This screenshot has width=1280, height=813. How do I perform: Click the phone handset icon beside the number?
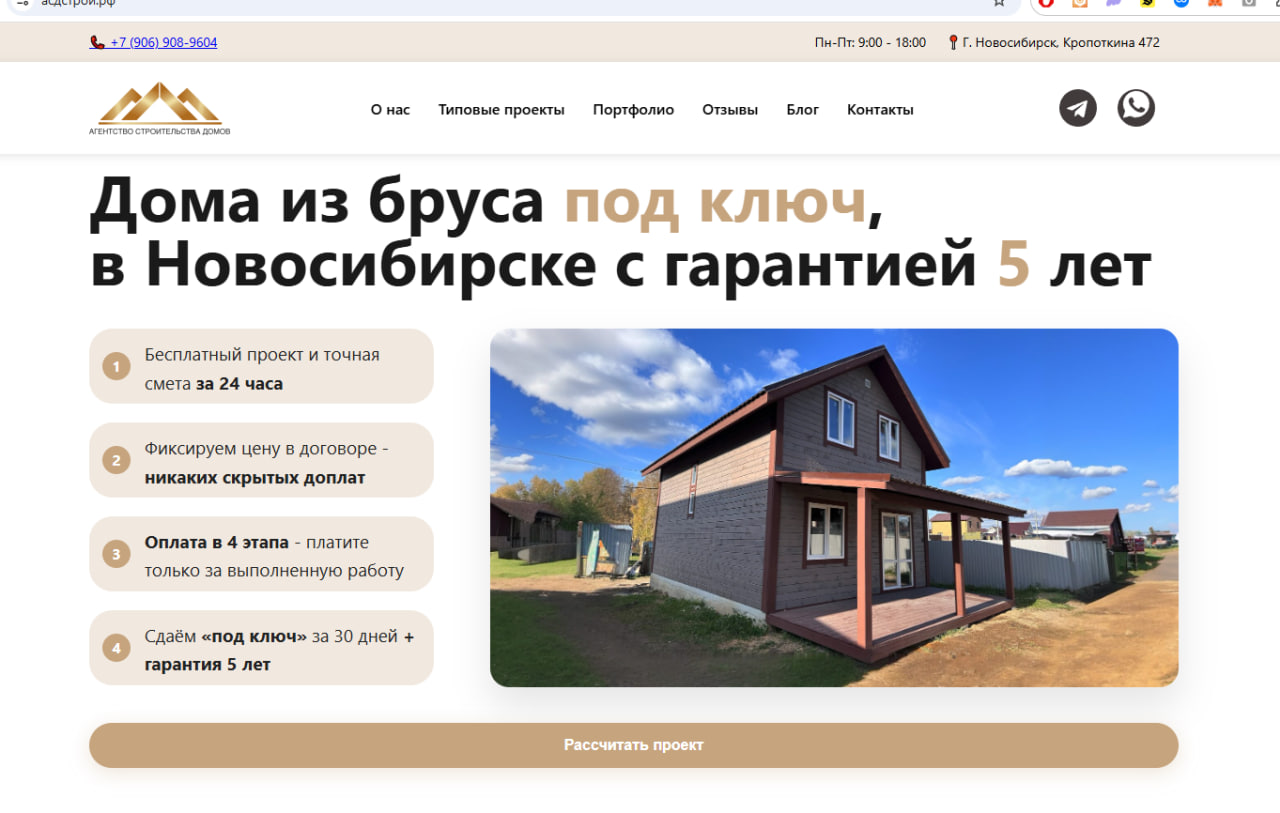[x=97, y=42]
